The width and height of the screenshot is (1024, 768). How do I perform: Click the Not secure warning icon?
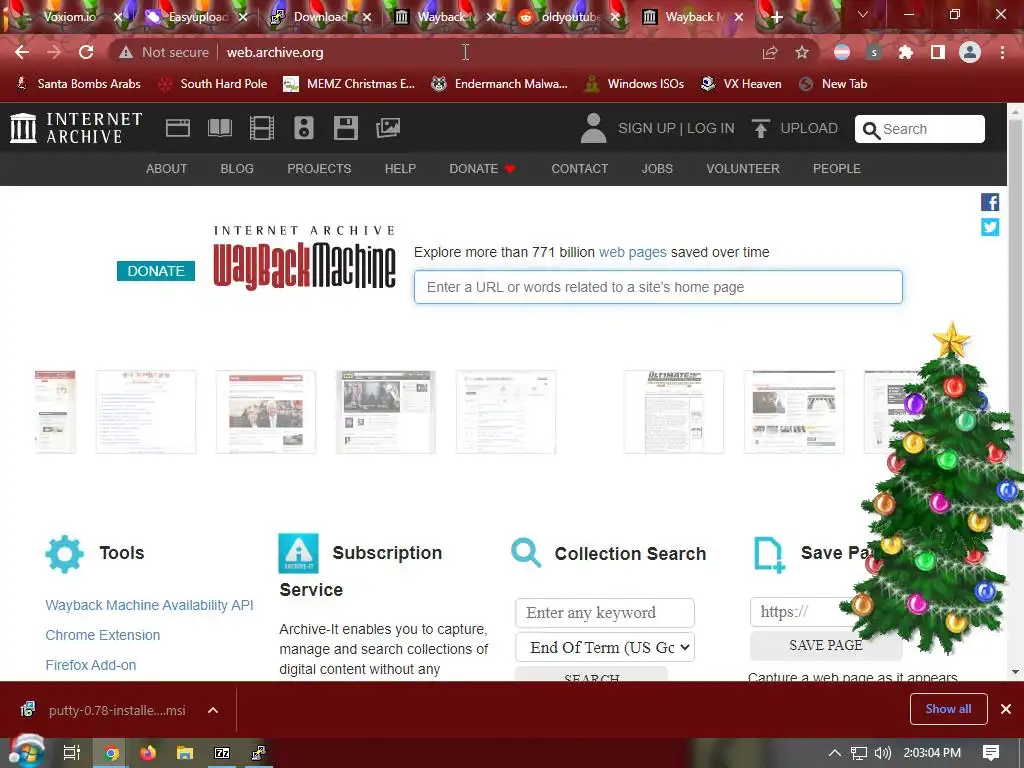click(x=126, y=52)
